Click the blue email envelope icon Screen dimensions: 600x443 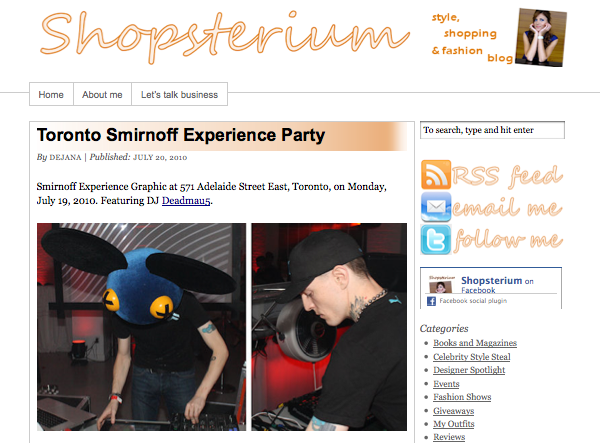pyautogui.click(x=436, y=207)
